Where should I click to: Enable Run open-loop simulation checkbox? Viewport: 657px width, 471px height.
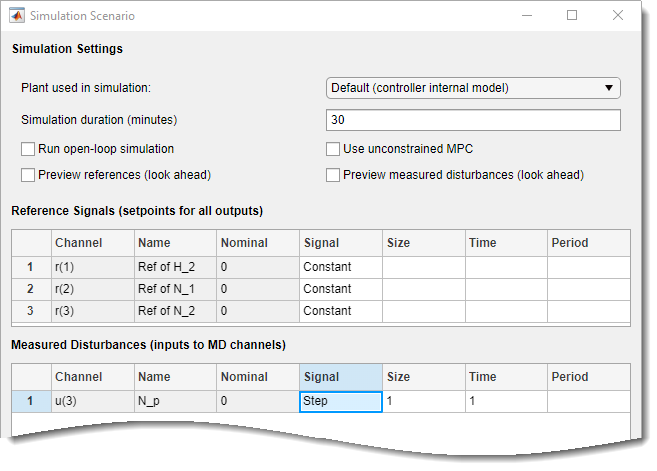tap(28, 149)
